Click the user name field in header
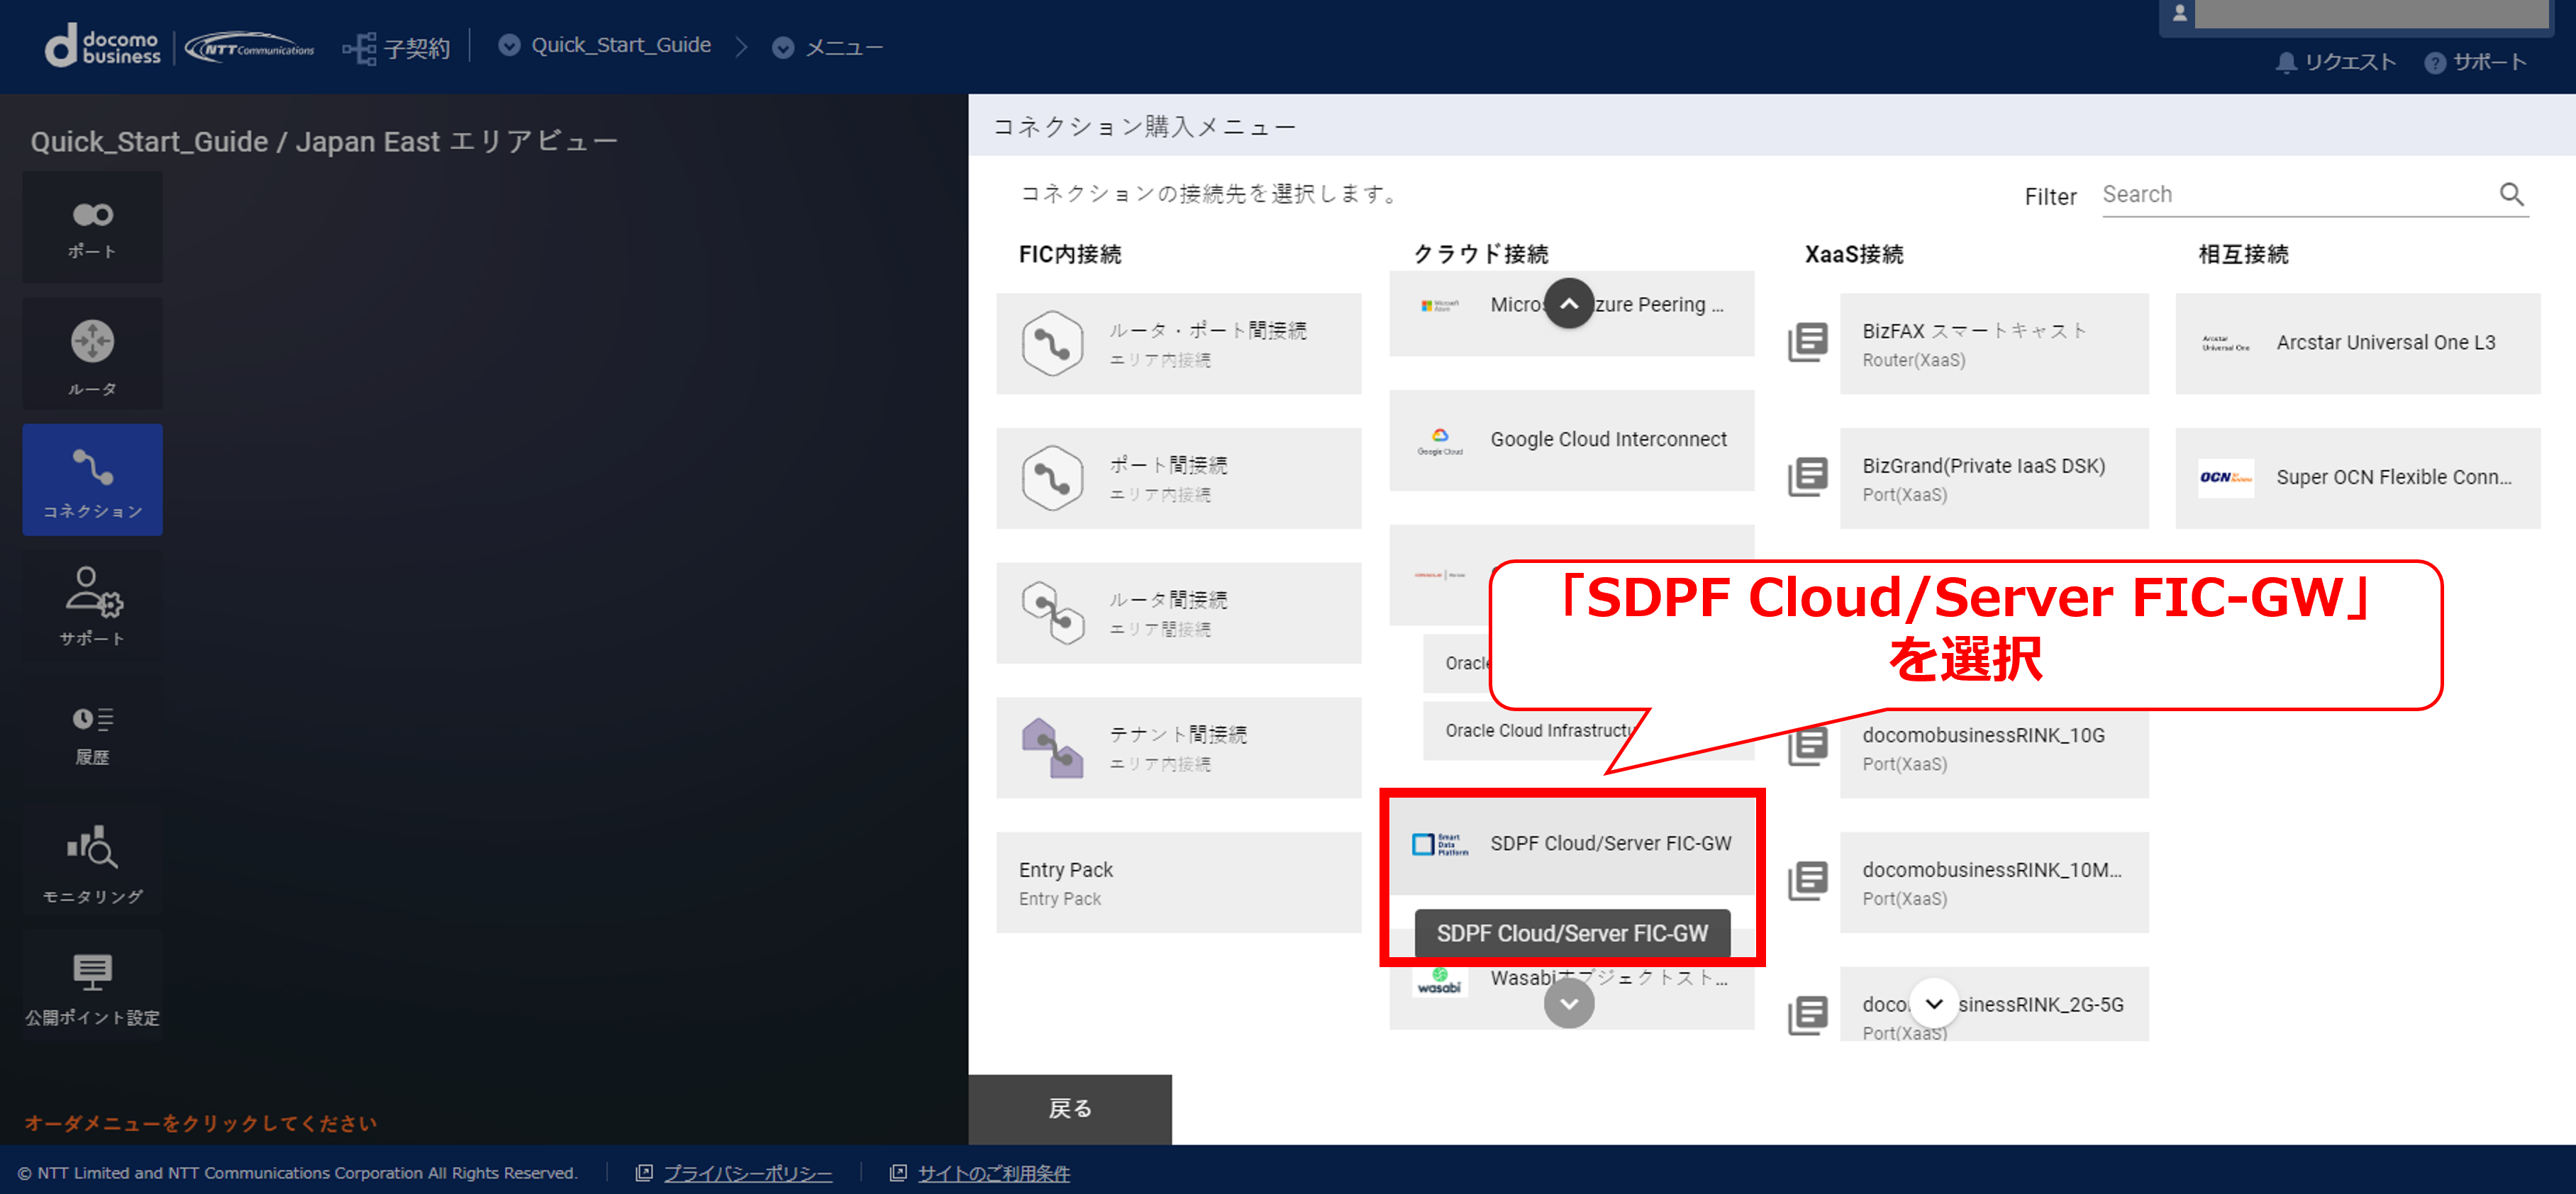The height and width of the screenshot is (1194, 2576). pos(2372,14)
